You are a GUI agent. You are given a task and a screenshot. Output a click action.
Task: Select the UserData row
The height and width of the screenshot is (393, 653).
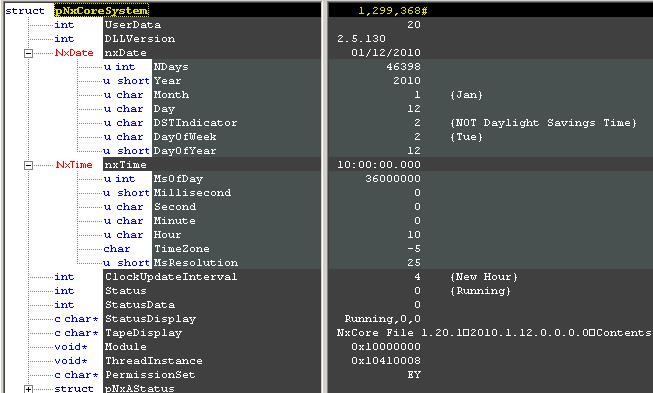click(x=133, y=25)
